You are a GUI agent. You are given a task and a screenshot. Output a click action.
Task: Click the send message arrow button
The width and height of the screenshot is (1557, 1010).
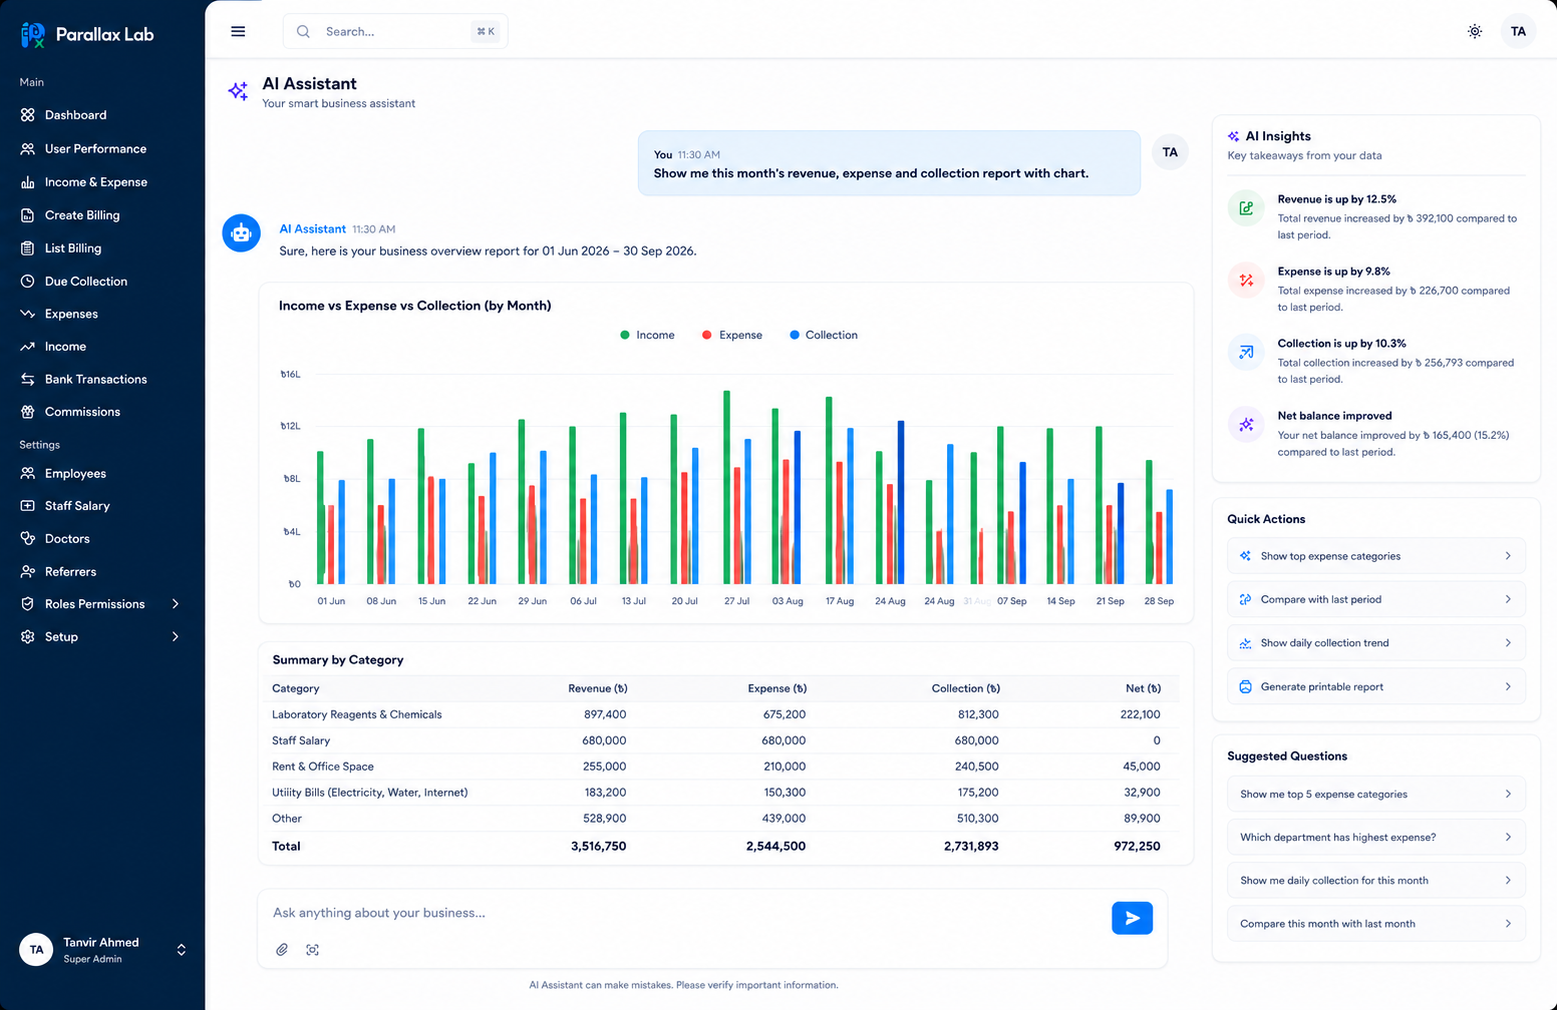(1132, 918)
